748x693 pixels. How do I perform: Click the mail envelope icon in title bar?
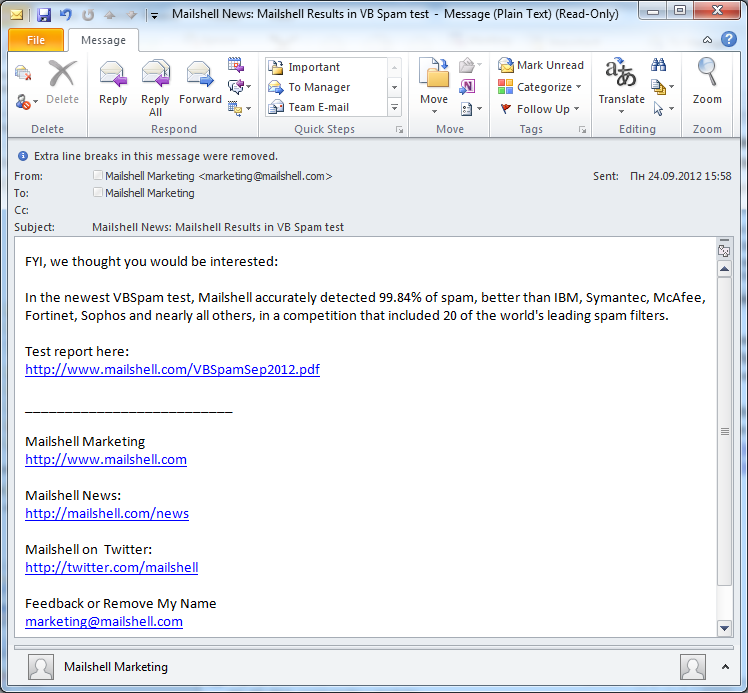(17, 15)
